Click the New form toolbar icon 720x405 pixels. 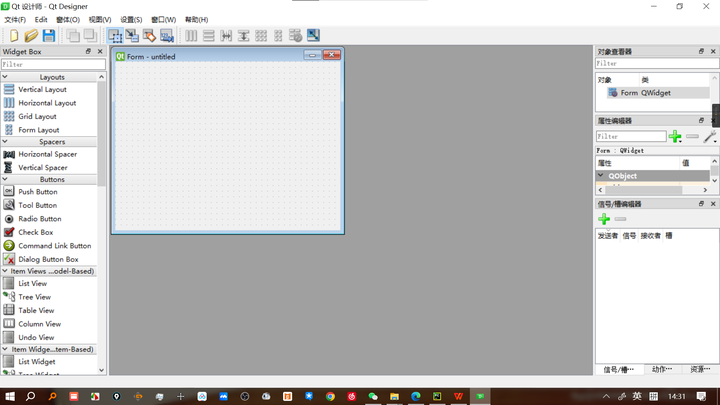[x=14, y=35]
